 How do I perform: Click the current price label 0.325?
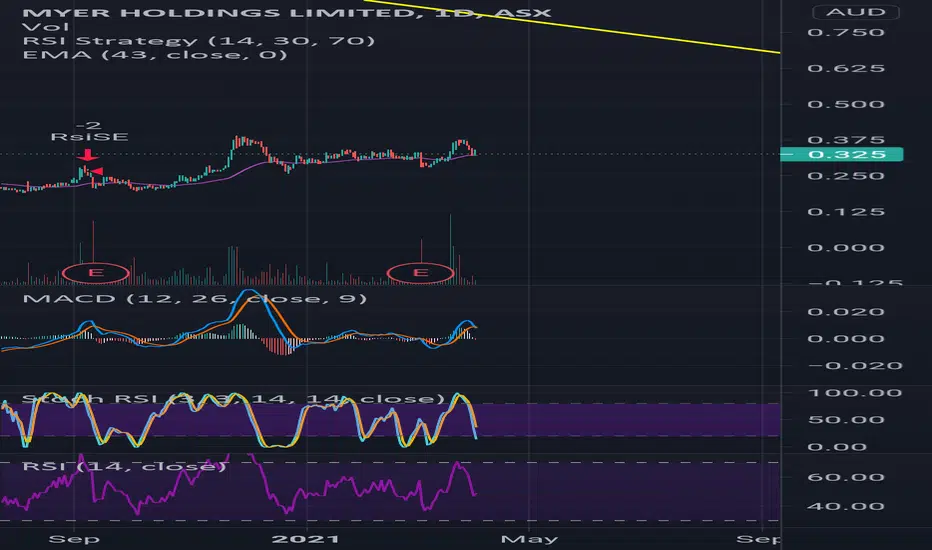click(842, 155)
